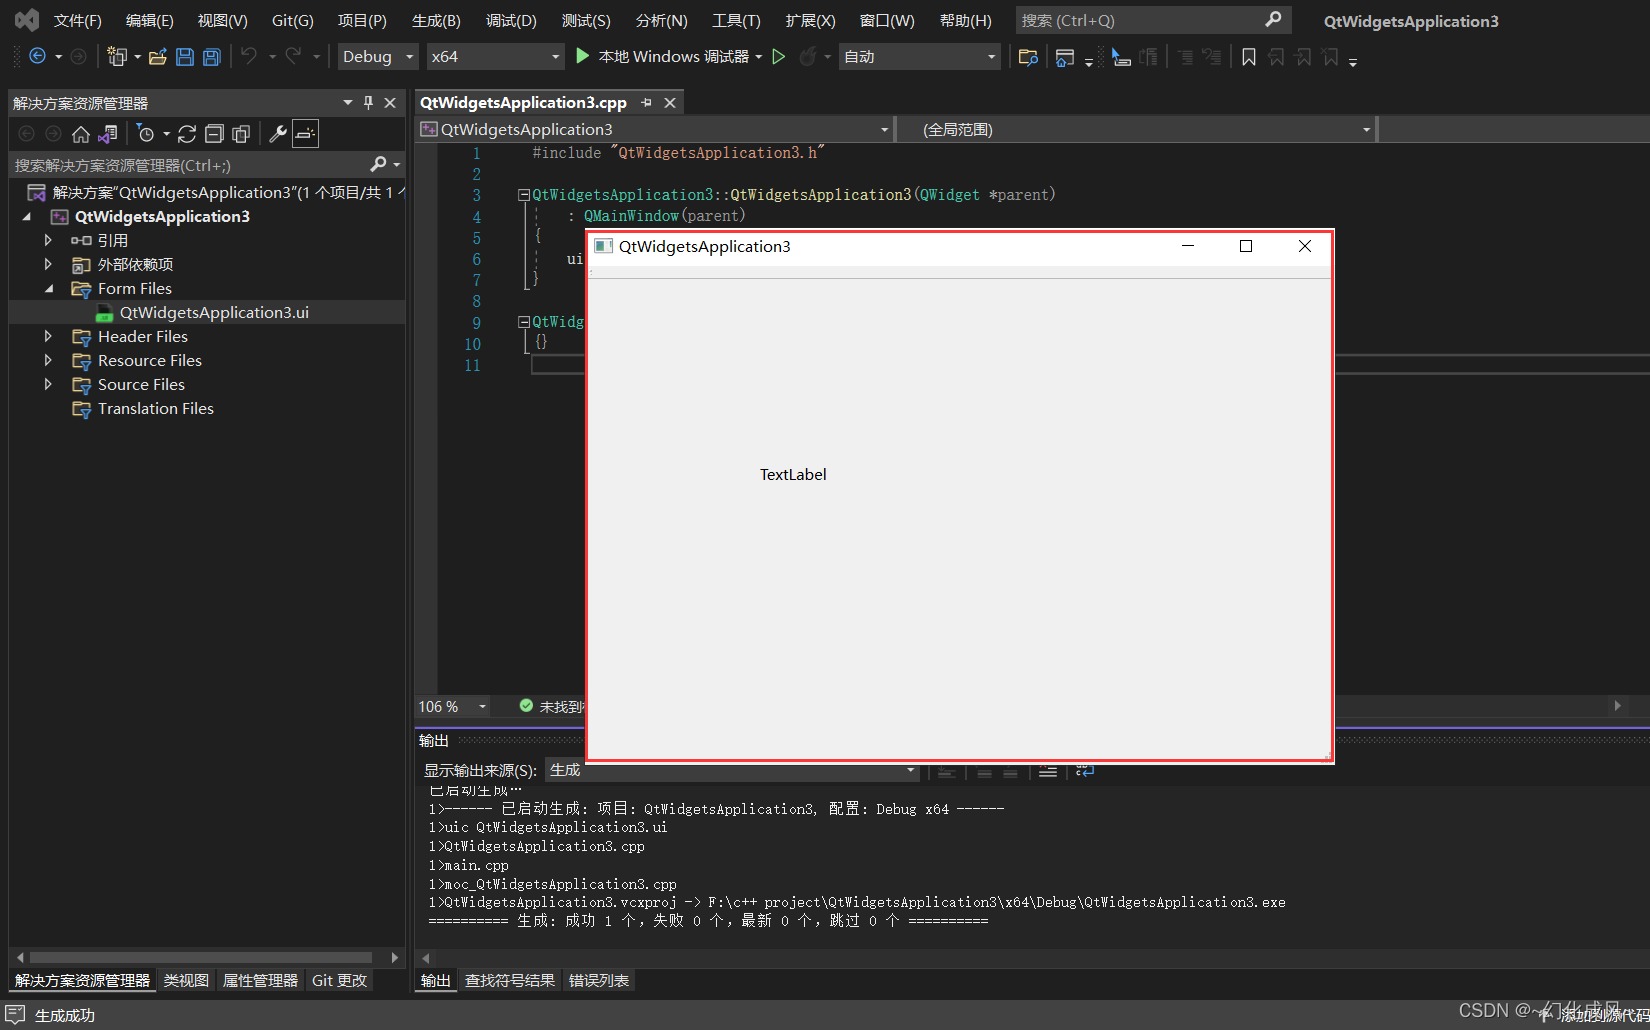Click the bookmark icon in the toolbar
This screenshot has width=1650, height=1030.
(x=1249, y=57)
